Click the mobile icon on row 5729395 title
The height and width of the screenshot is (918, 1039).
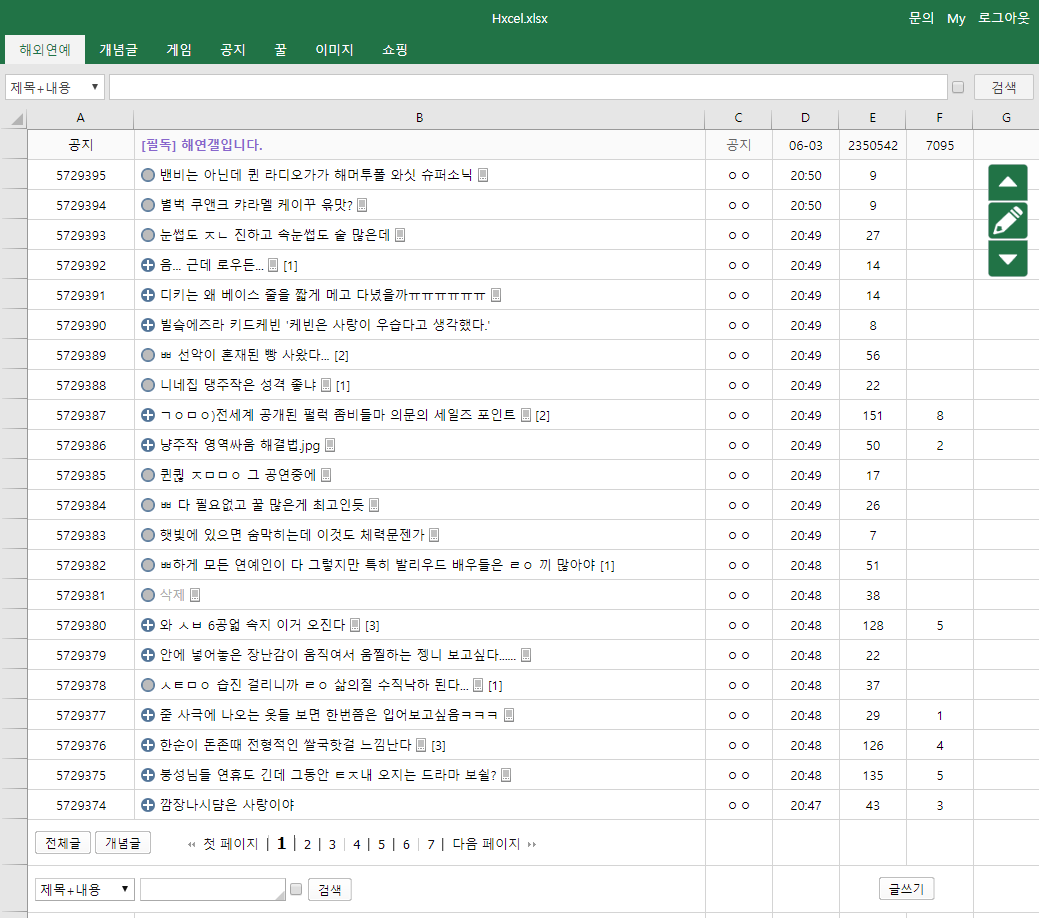(x=483, y=175)
